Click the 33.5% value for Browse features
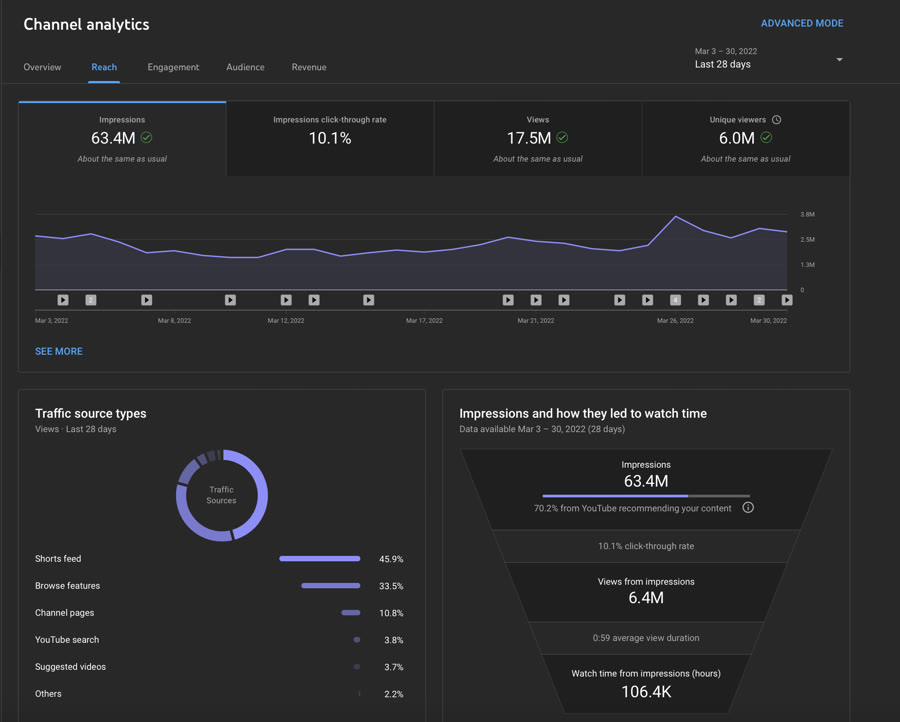Screen dimensions: 900x722 391,586
